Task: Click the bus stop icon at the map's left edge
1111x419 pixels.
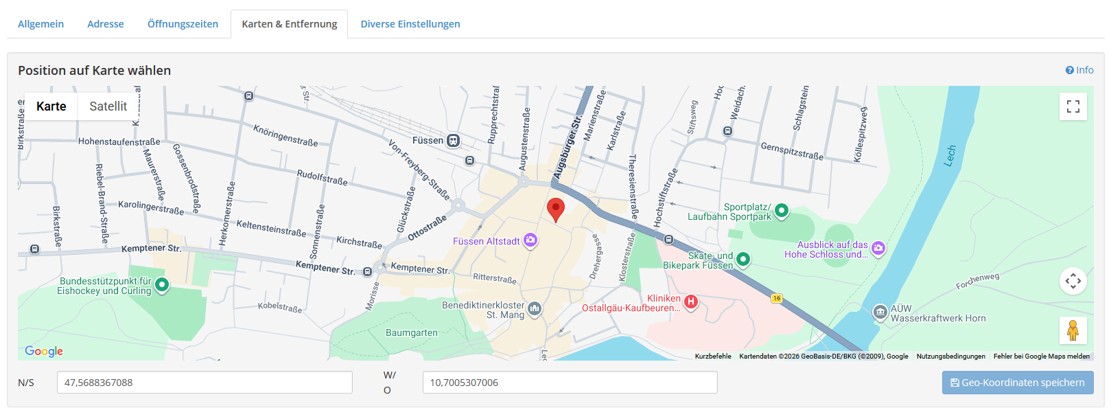Action: 34,249
